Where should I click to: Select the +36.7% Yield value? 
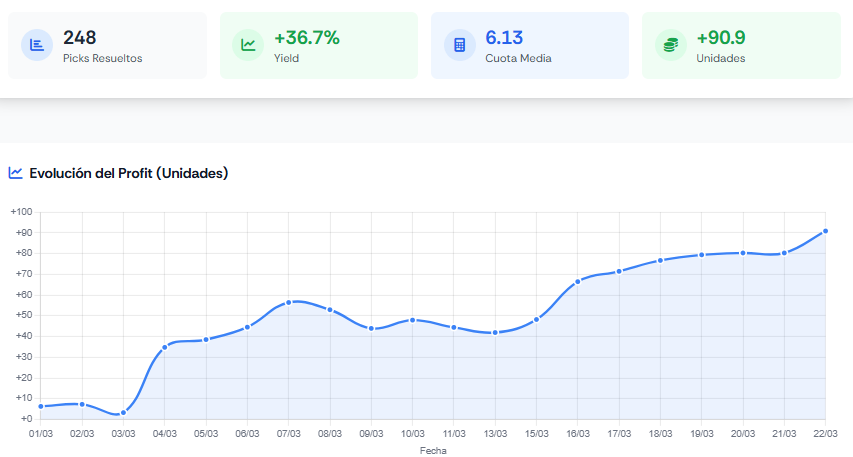[307, 38]
